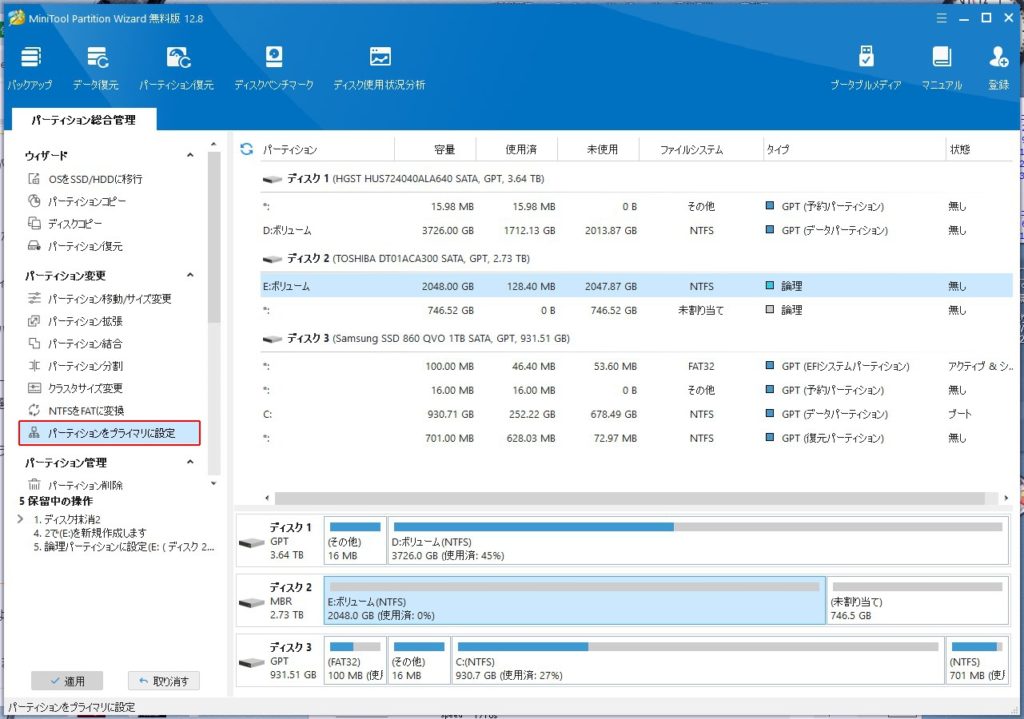Collapse the パーティション管理 section
The width and height of the screenshot is (1024, 719).
(190, 463)
